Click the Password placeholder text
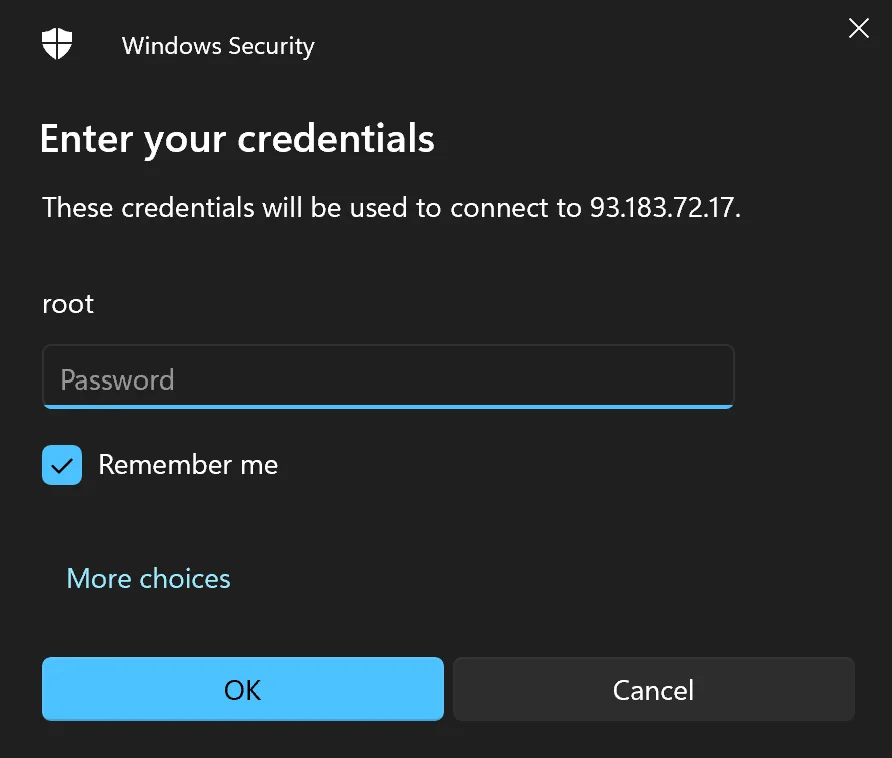The width and height of the screenshot is (892, 758). (117, 380)
